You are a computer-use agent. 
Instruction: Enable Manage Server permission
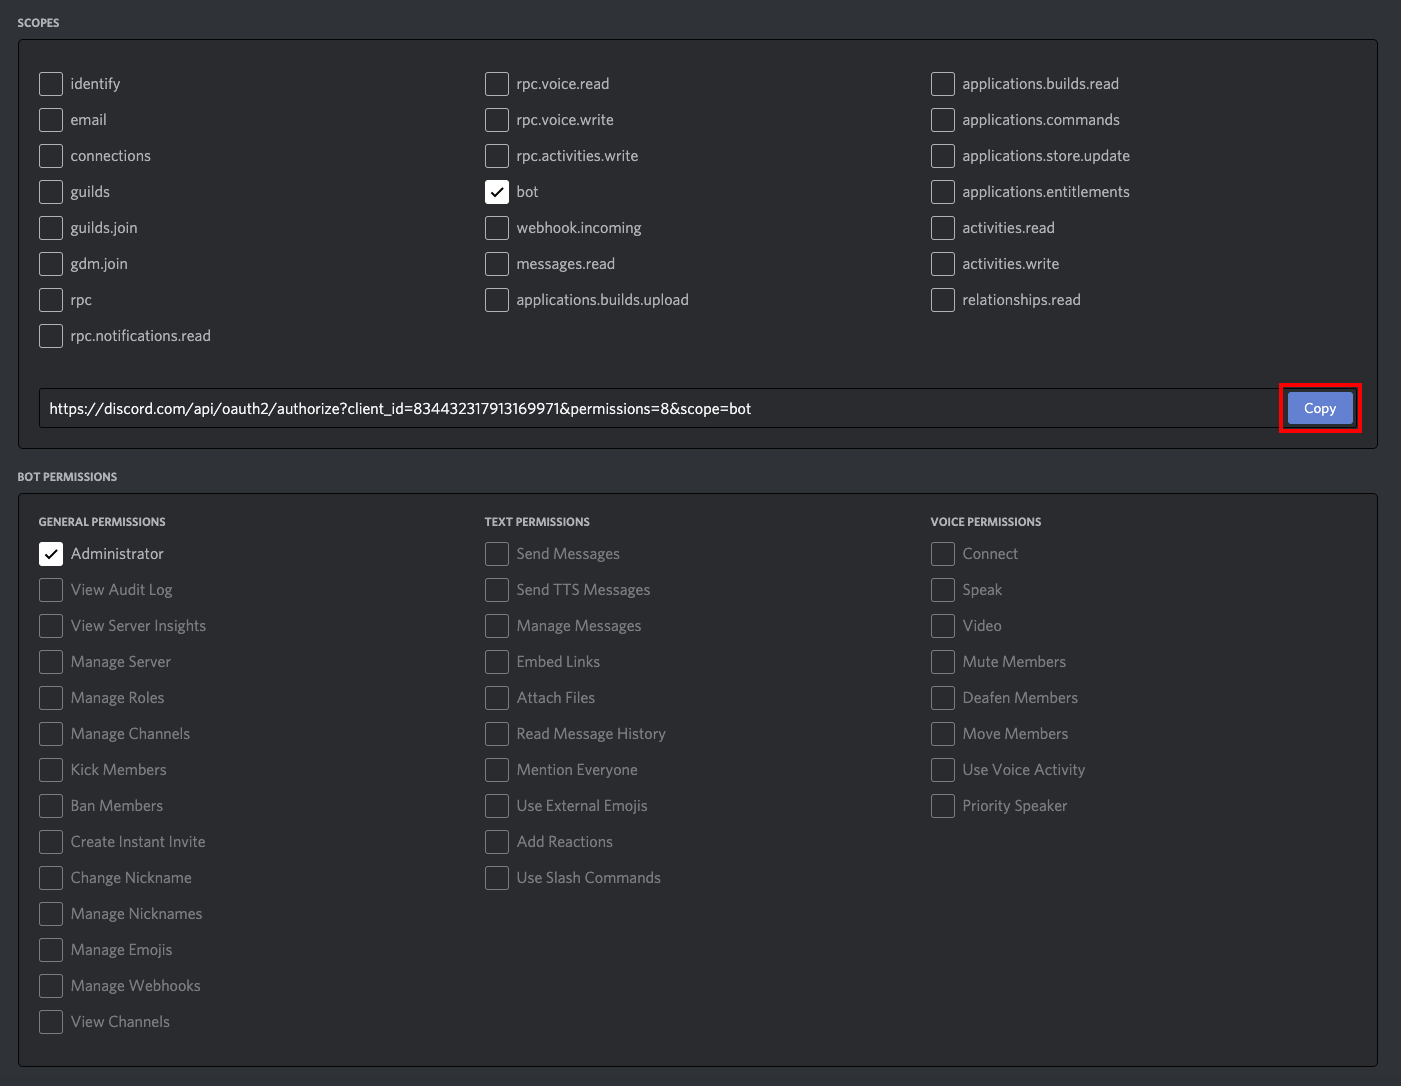(51, 662)
